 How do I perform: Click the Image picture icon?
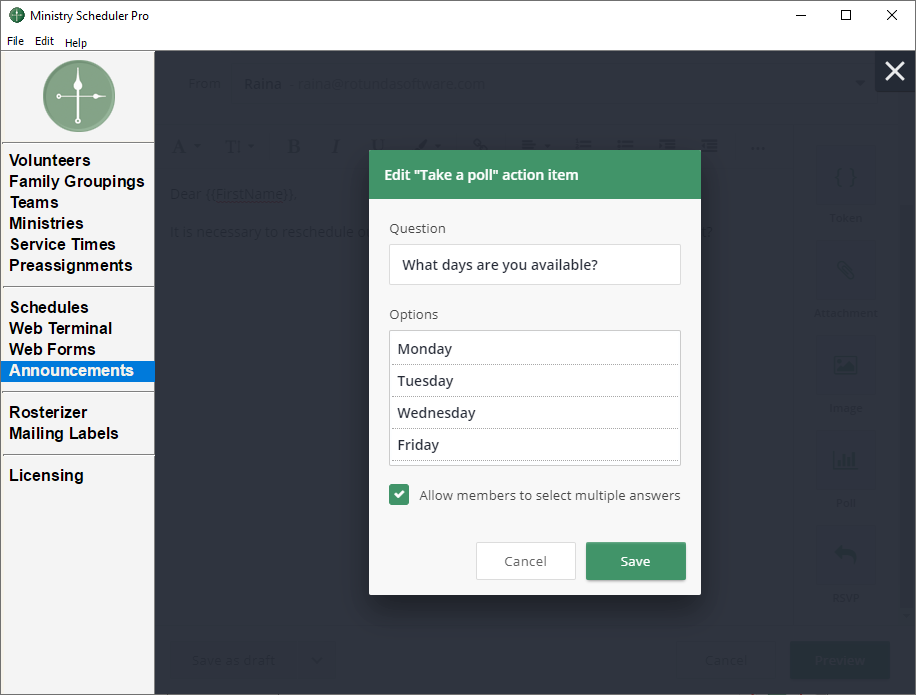coord(845,366)
